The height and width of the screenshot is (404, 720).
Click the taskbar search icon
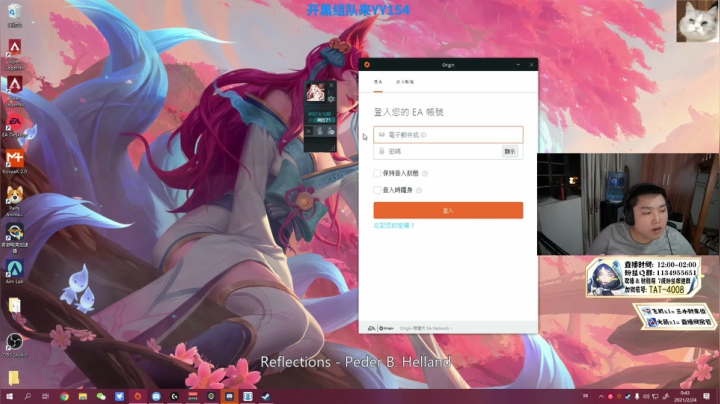coord(28,396)
